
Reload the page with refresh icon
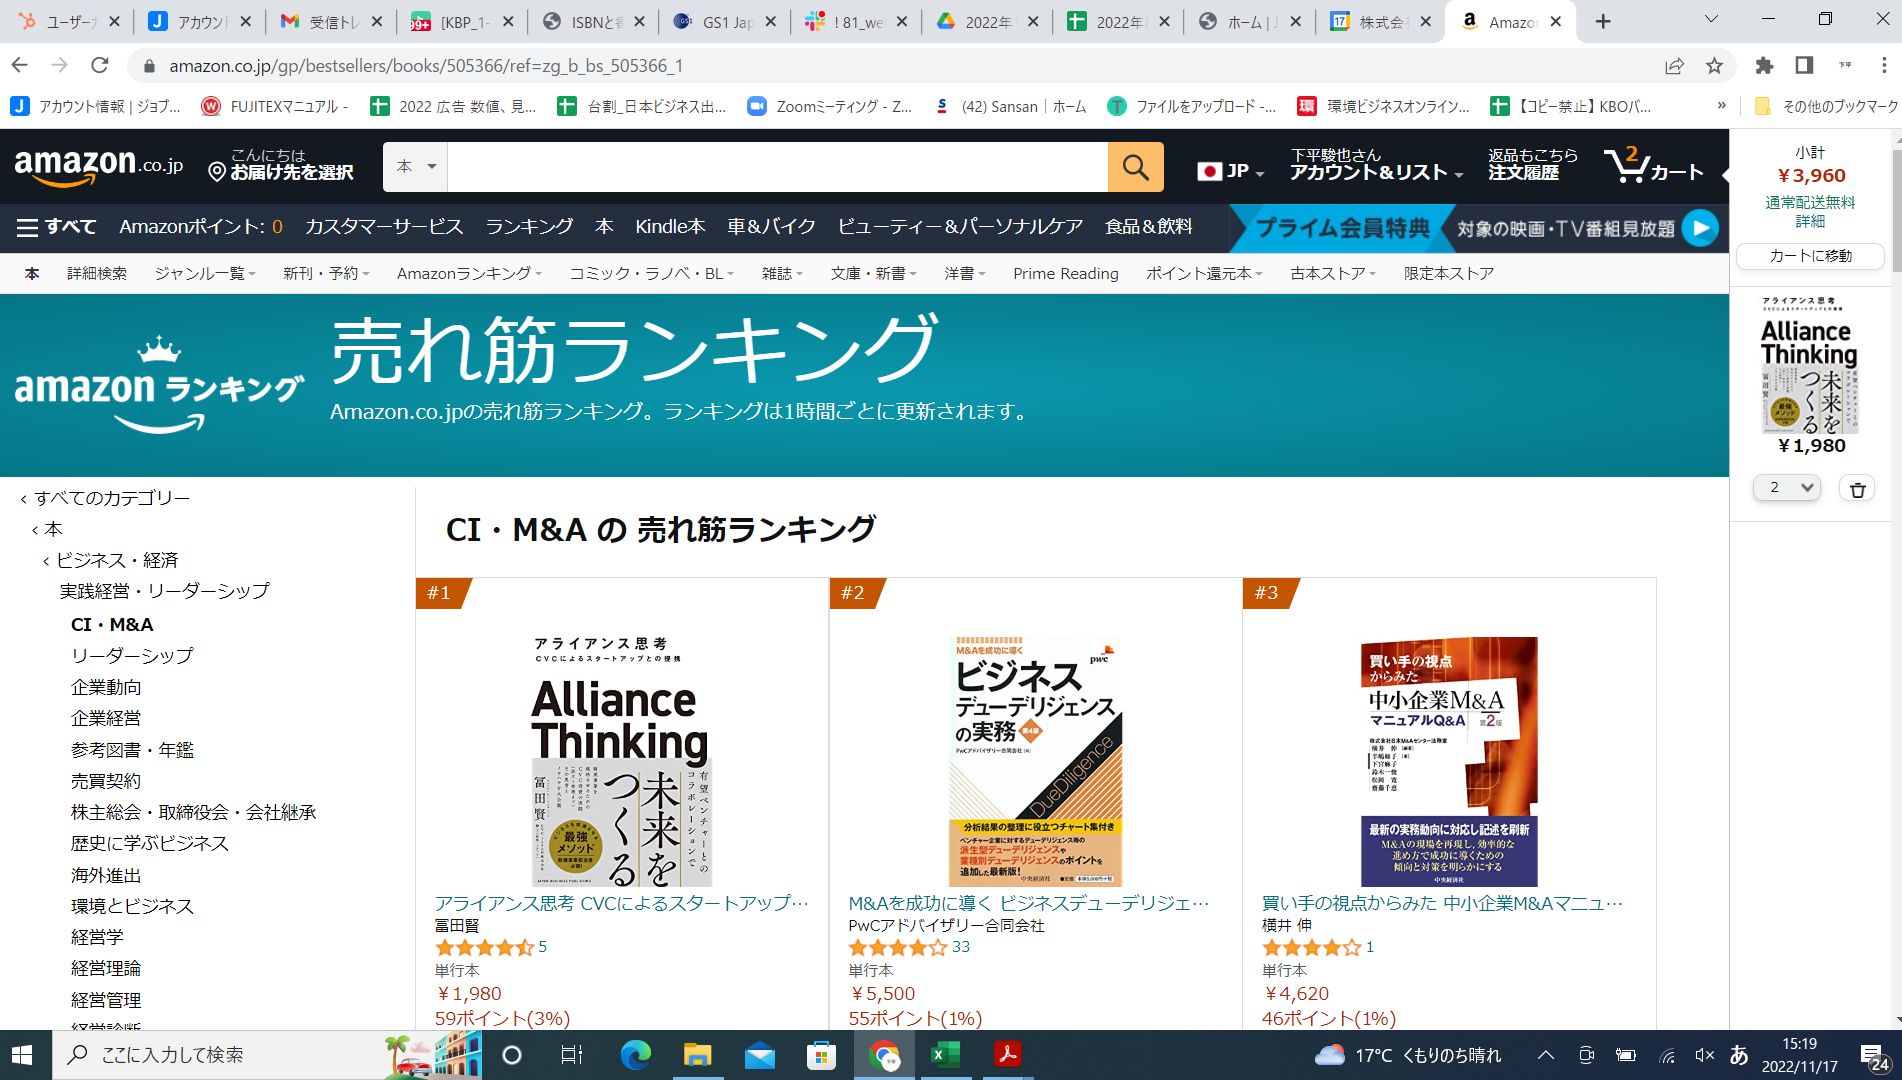click(x=99, y=66)
